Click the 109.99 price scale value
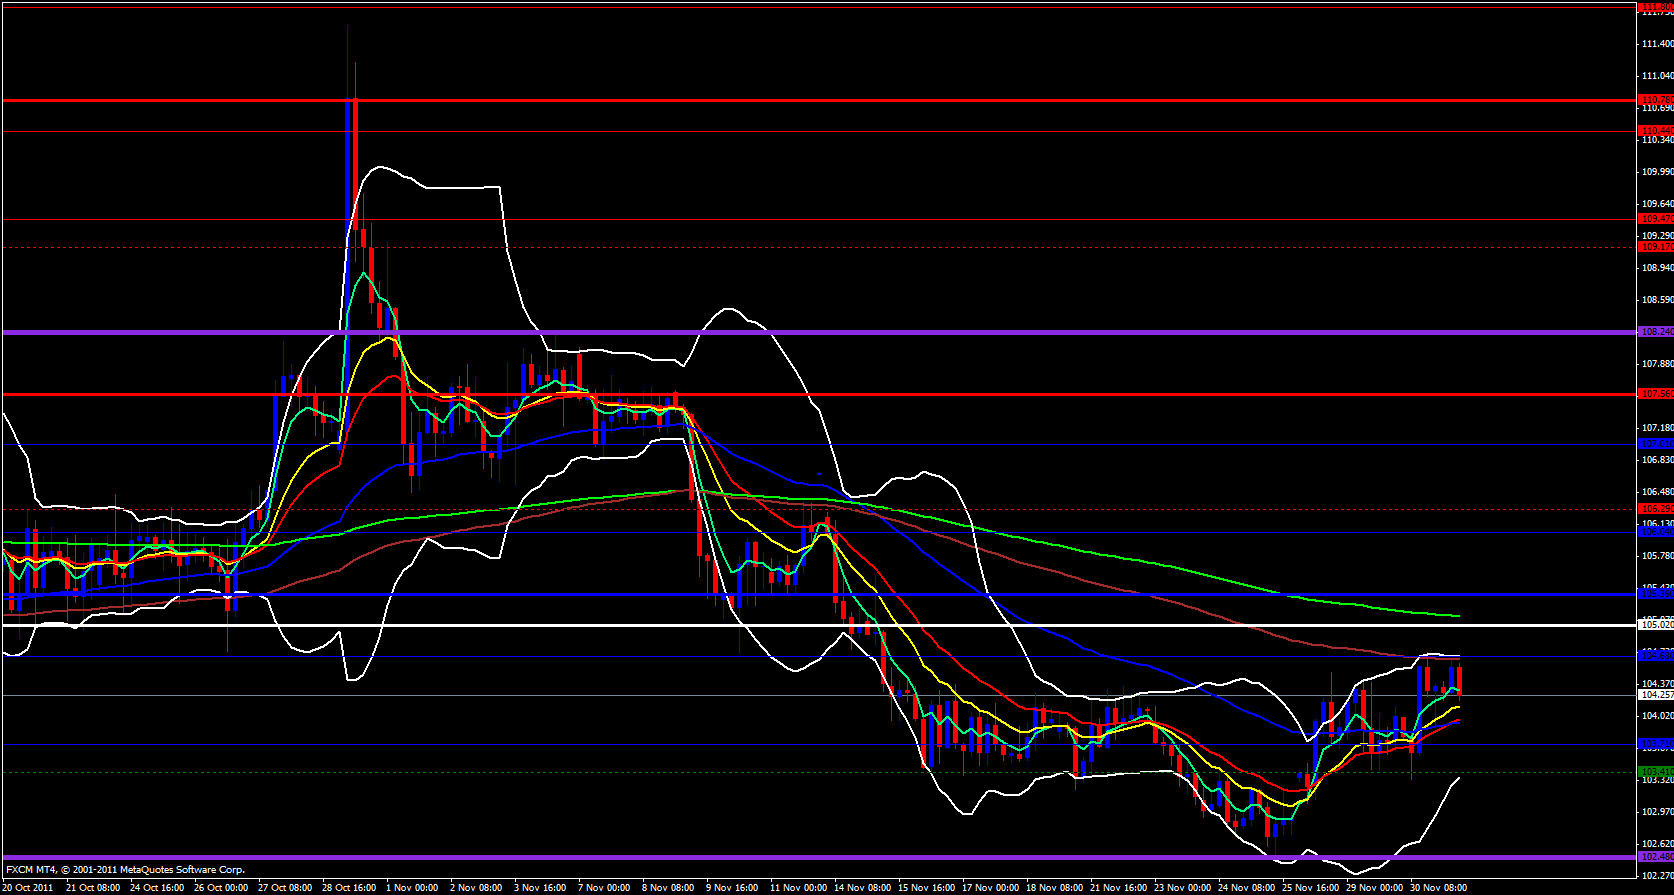 click(x=1657, y=172)
